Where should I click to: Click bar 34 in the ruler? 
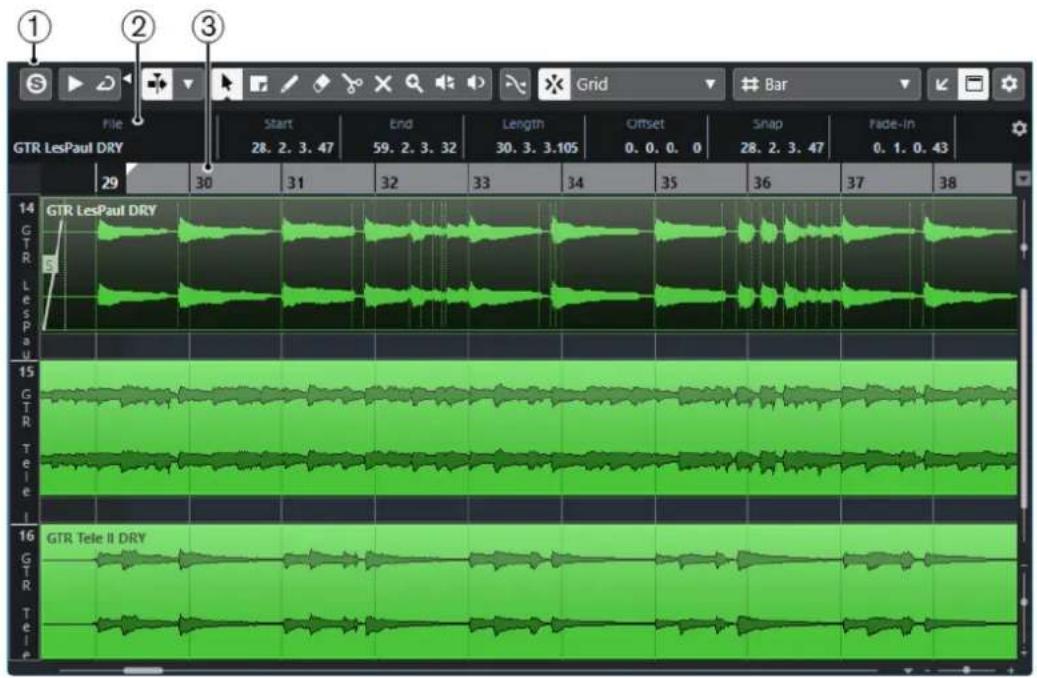coord(576,183)
